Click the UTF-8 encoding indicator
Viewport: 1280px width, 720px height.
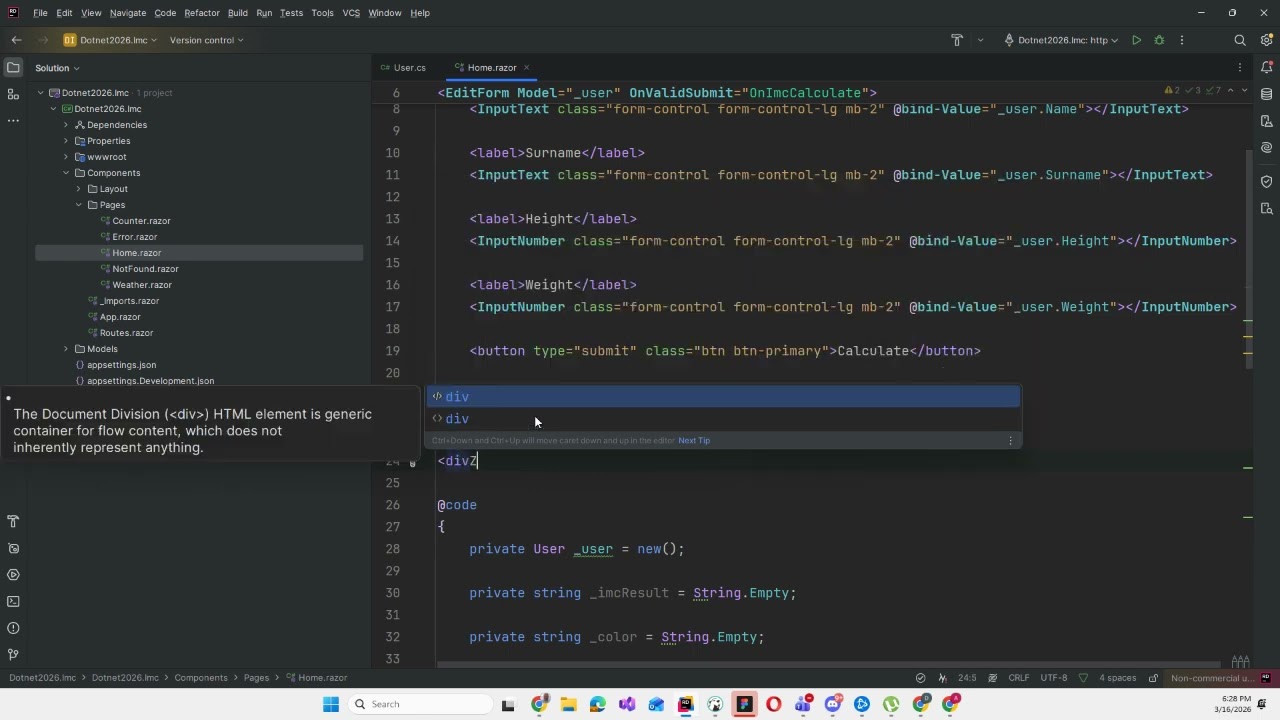click(1054, 678)
